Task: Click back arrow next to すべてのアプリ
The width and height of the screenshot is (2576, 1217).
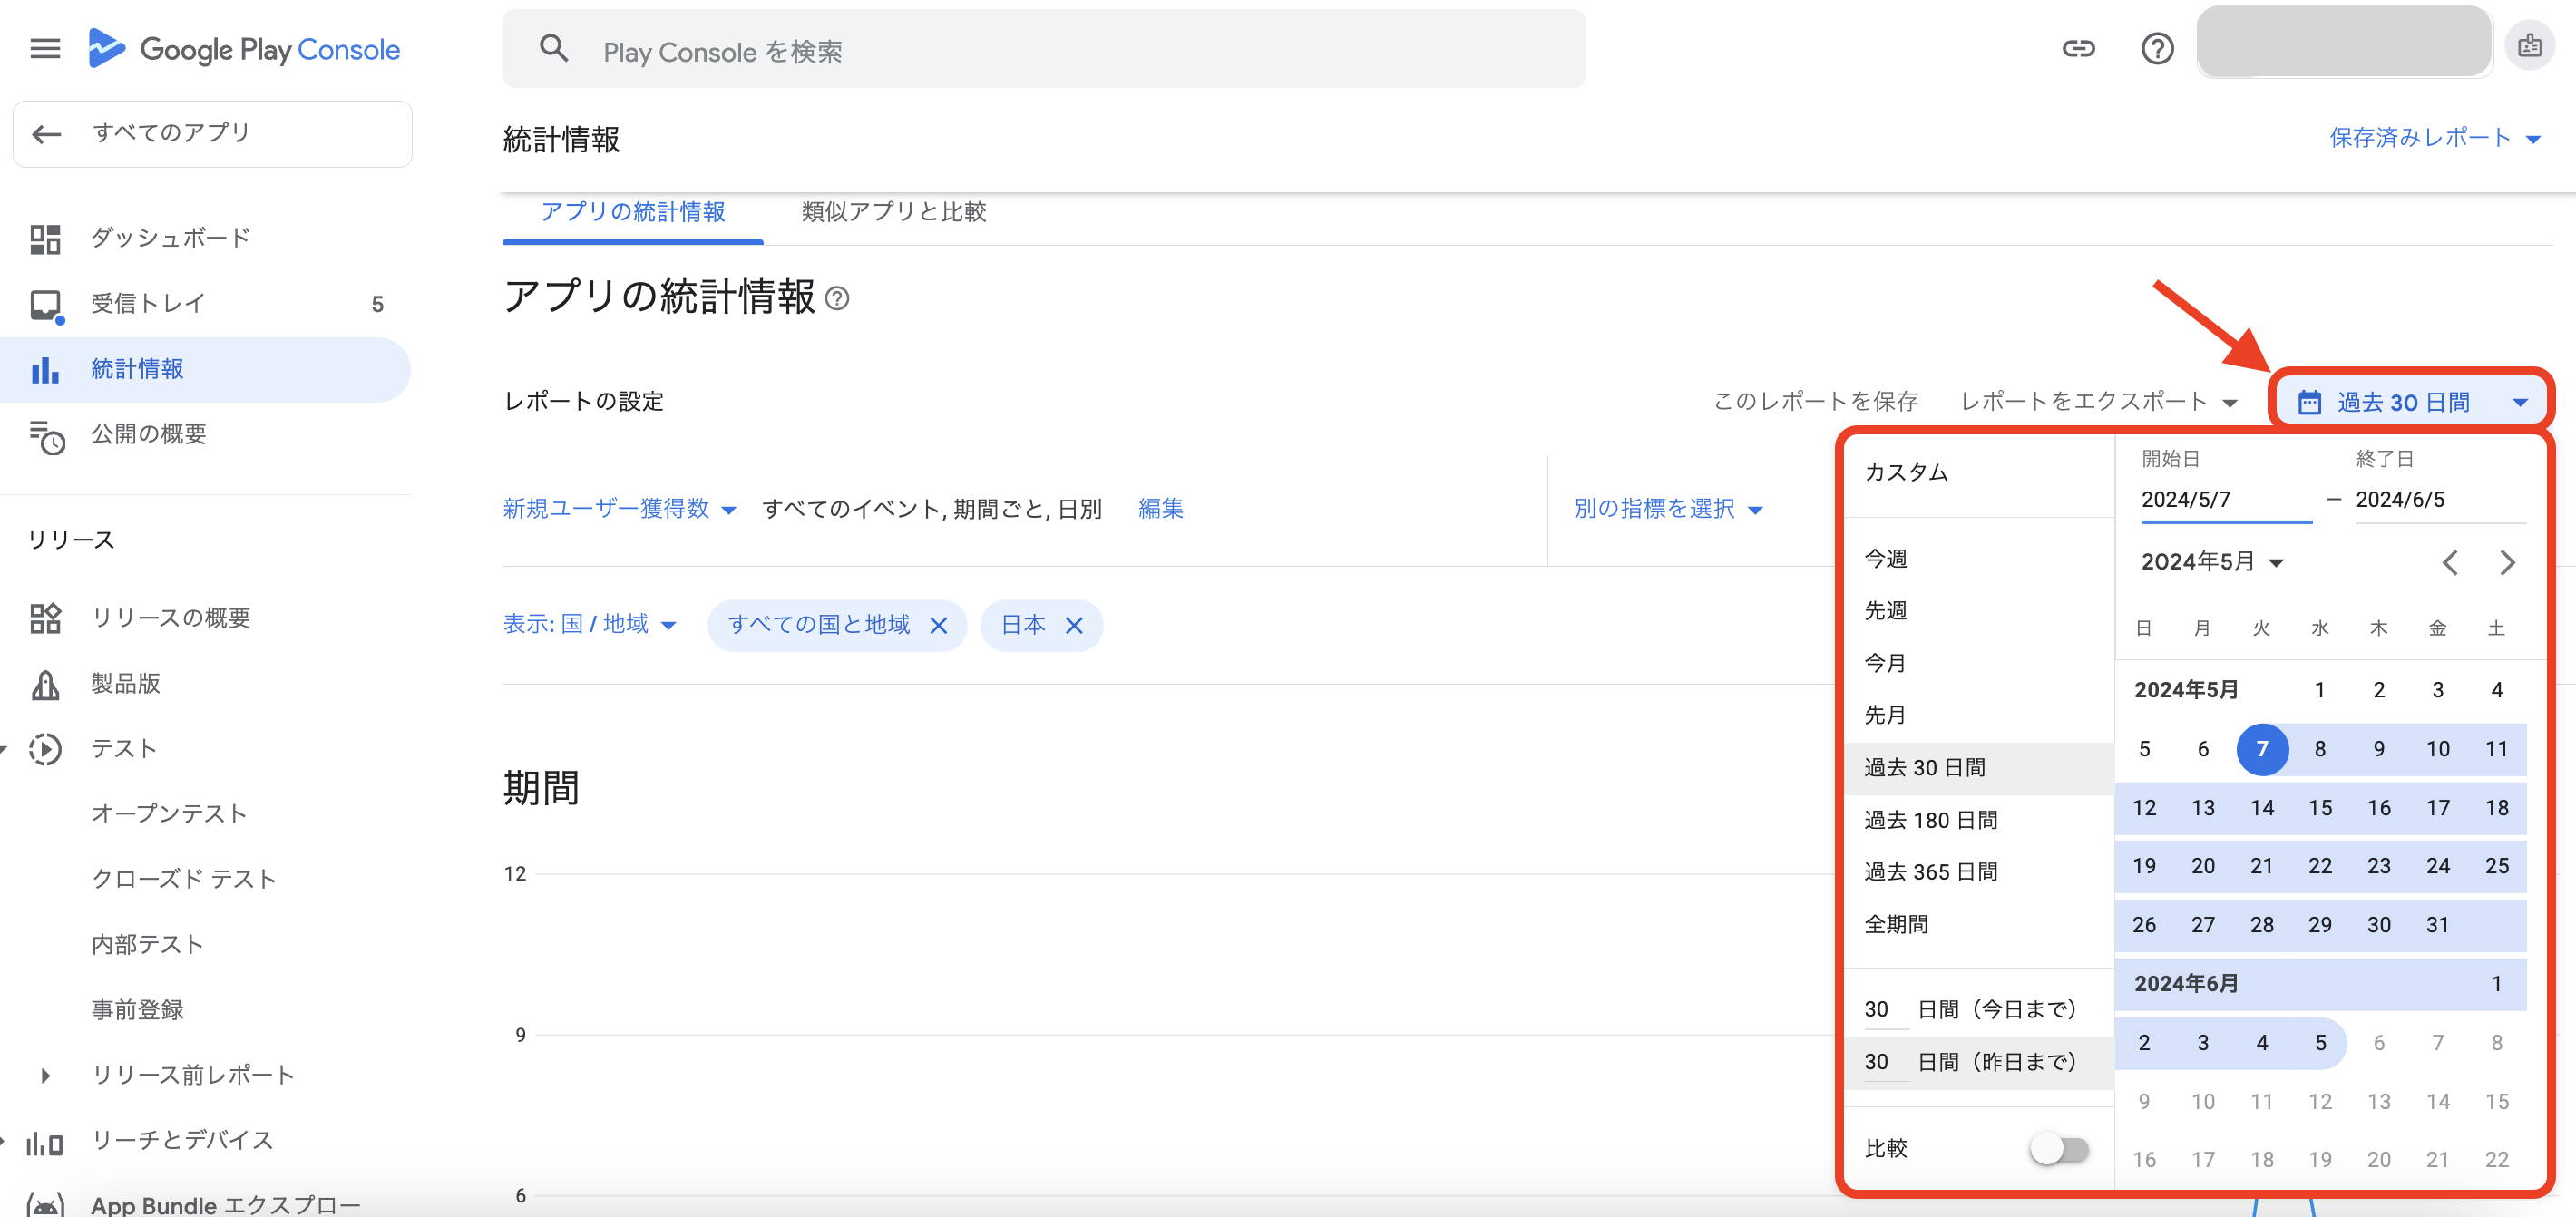Action: tap(47, 133)
